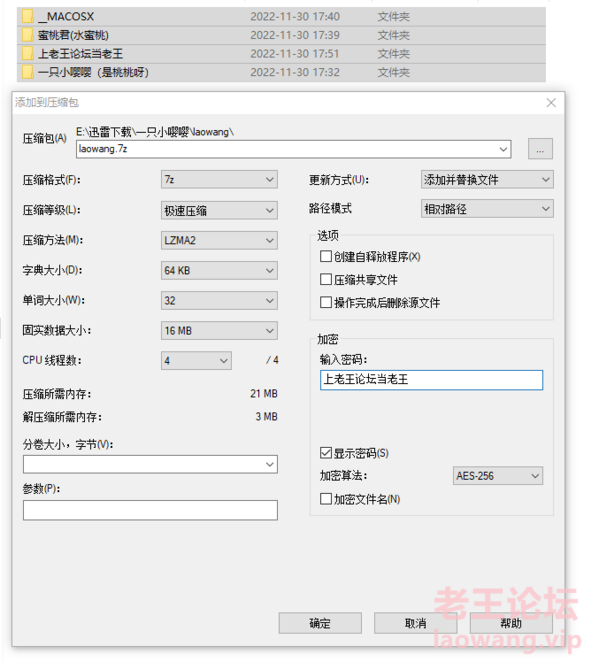
Task: Open the browse button with three dots
Action: pos(540,149)
